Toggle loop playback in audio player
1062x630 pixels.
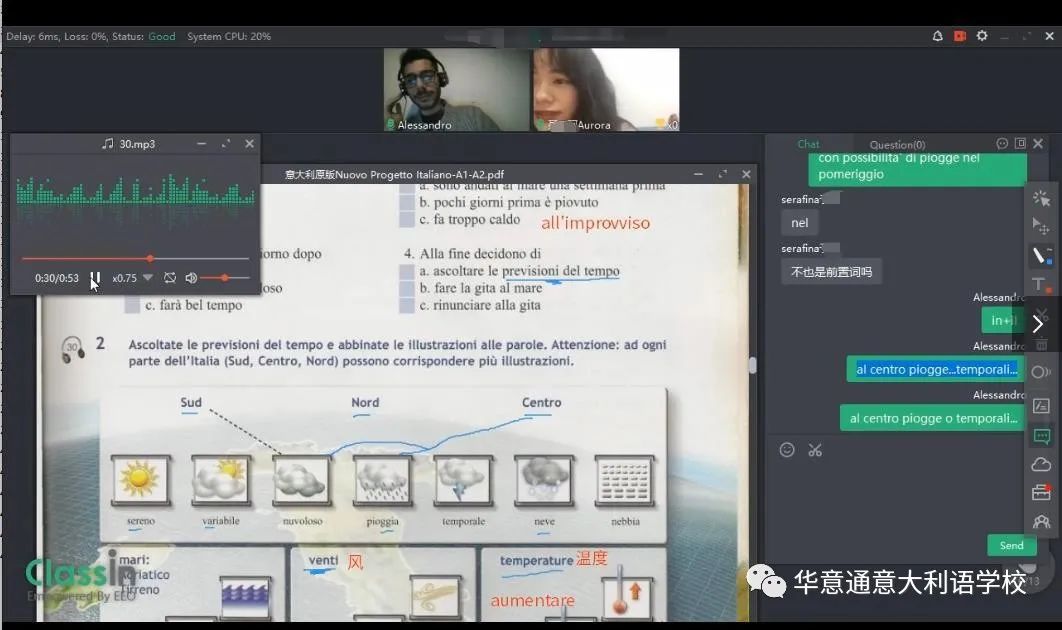click(170, 277)
